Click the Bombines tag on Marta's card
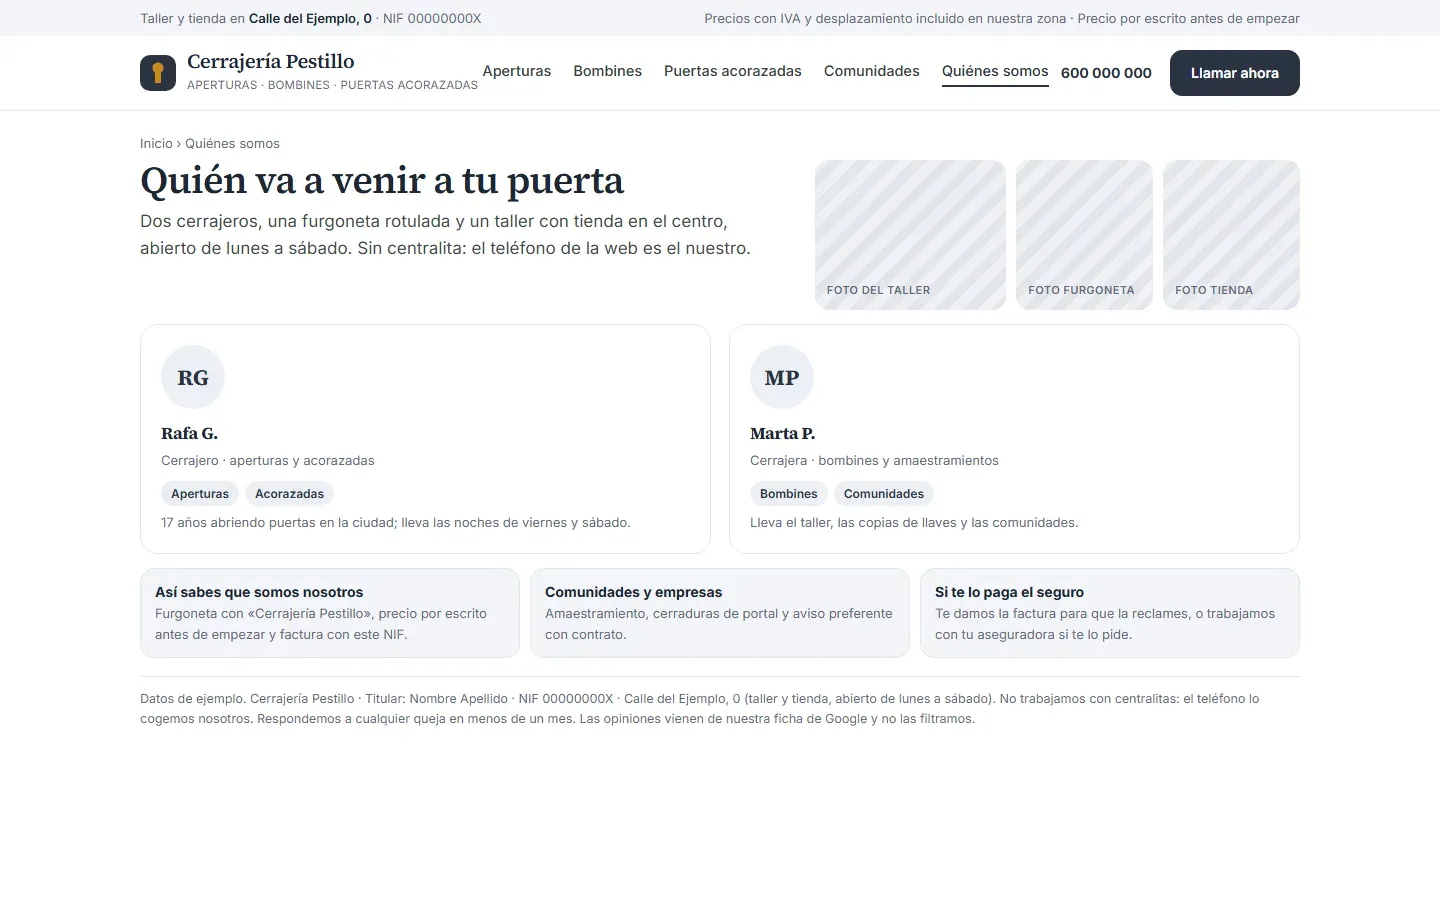This screenshot has height=900, width=1440. coord(788,494)
